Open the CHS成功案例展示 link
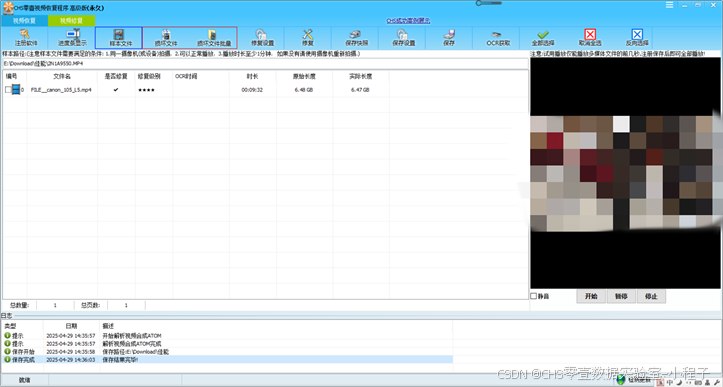 [408, 21]
